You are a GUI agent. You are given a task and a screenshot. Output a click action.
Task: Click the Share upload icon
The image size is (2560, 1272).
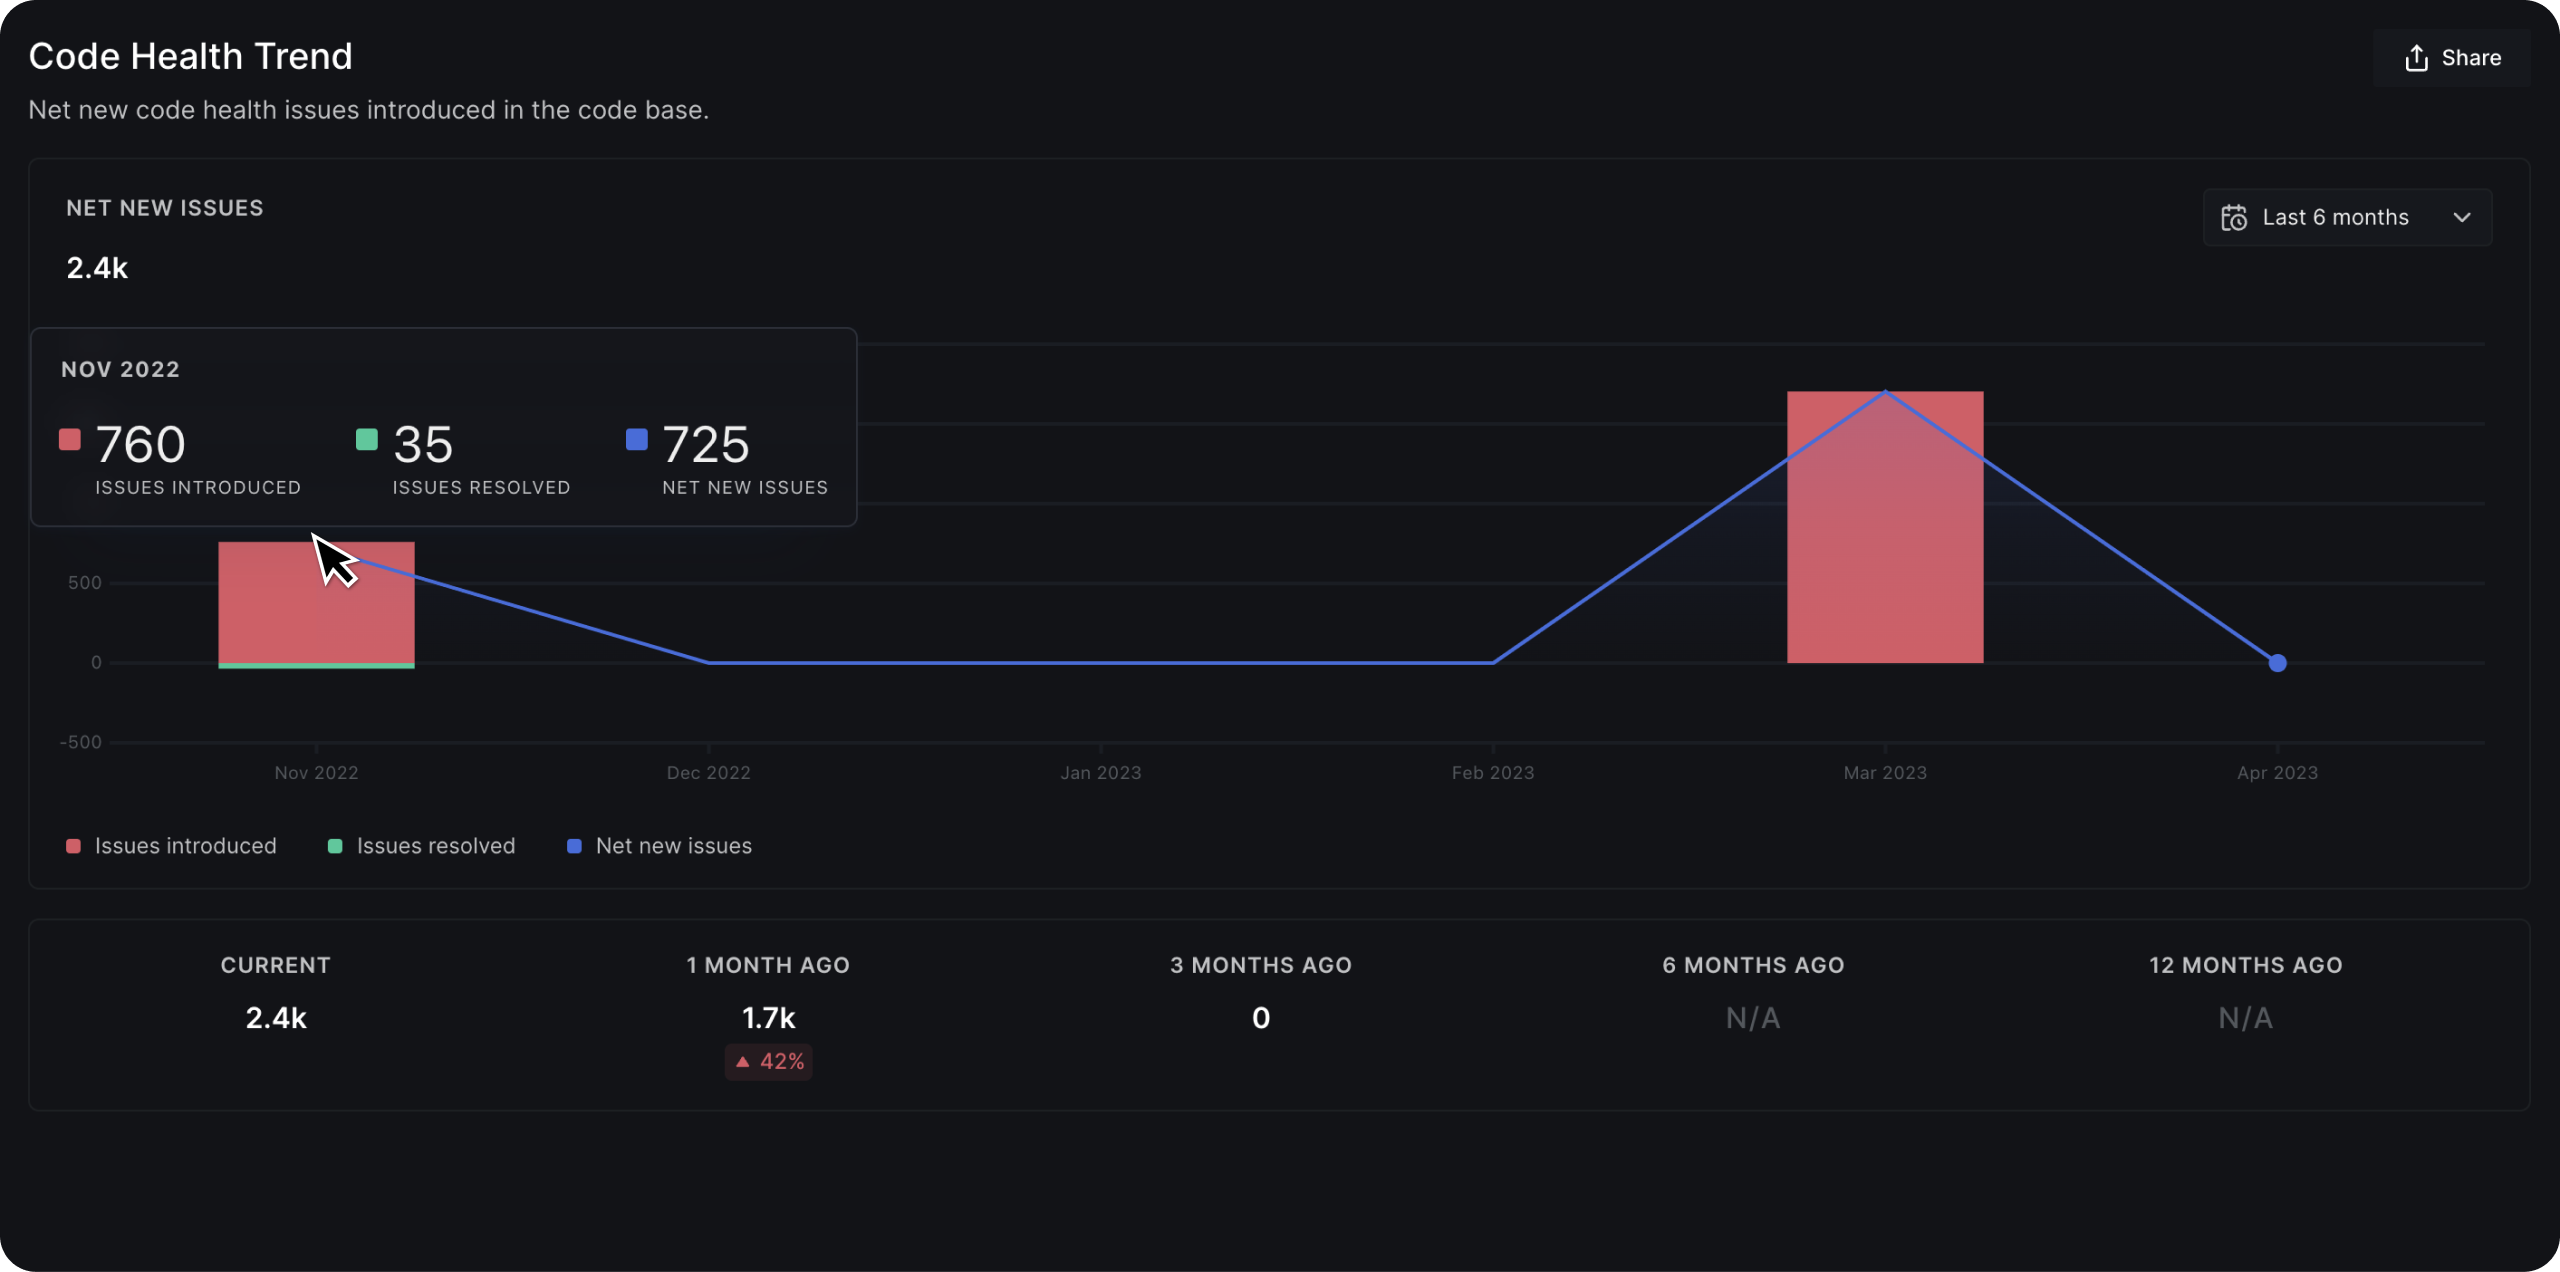[x=2416, y=58]
